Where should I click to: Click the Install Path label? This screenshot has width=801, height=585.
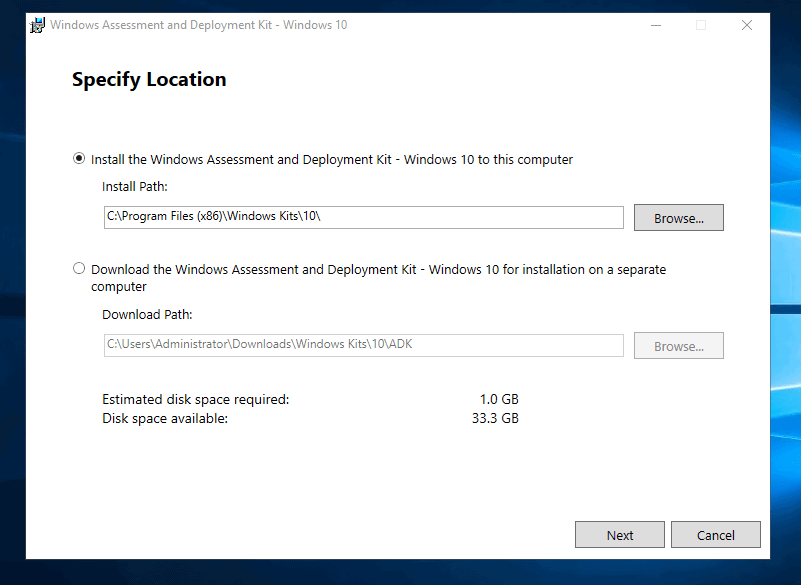click(x=137, y=186)
